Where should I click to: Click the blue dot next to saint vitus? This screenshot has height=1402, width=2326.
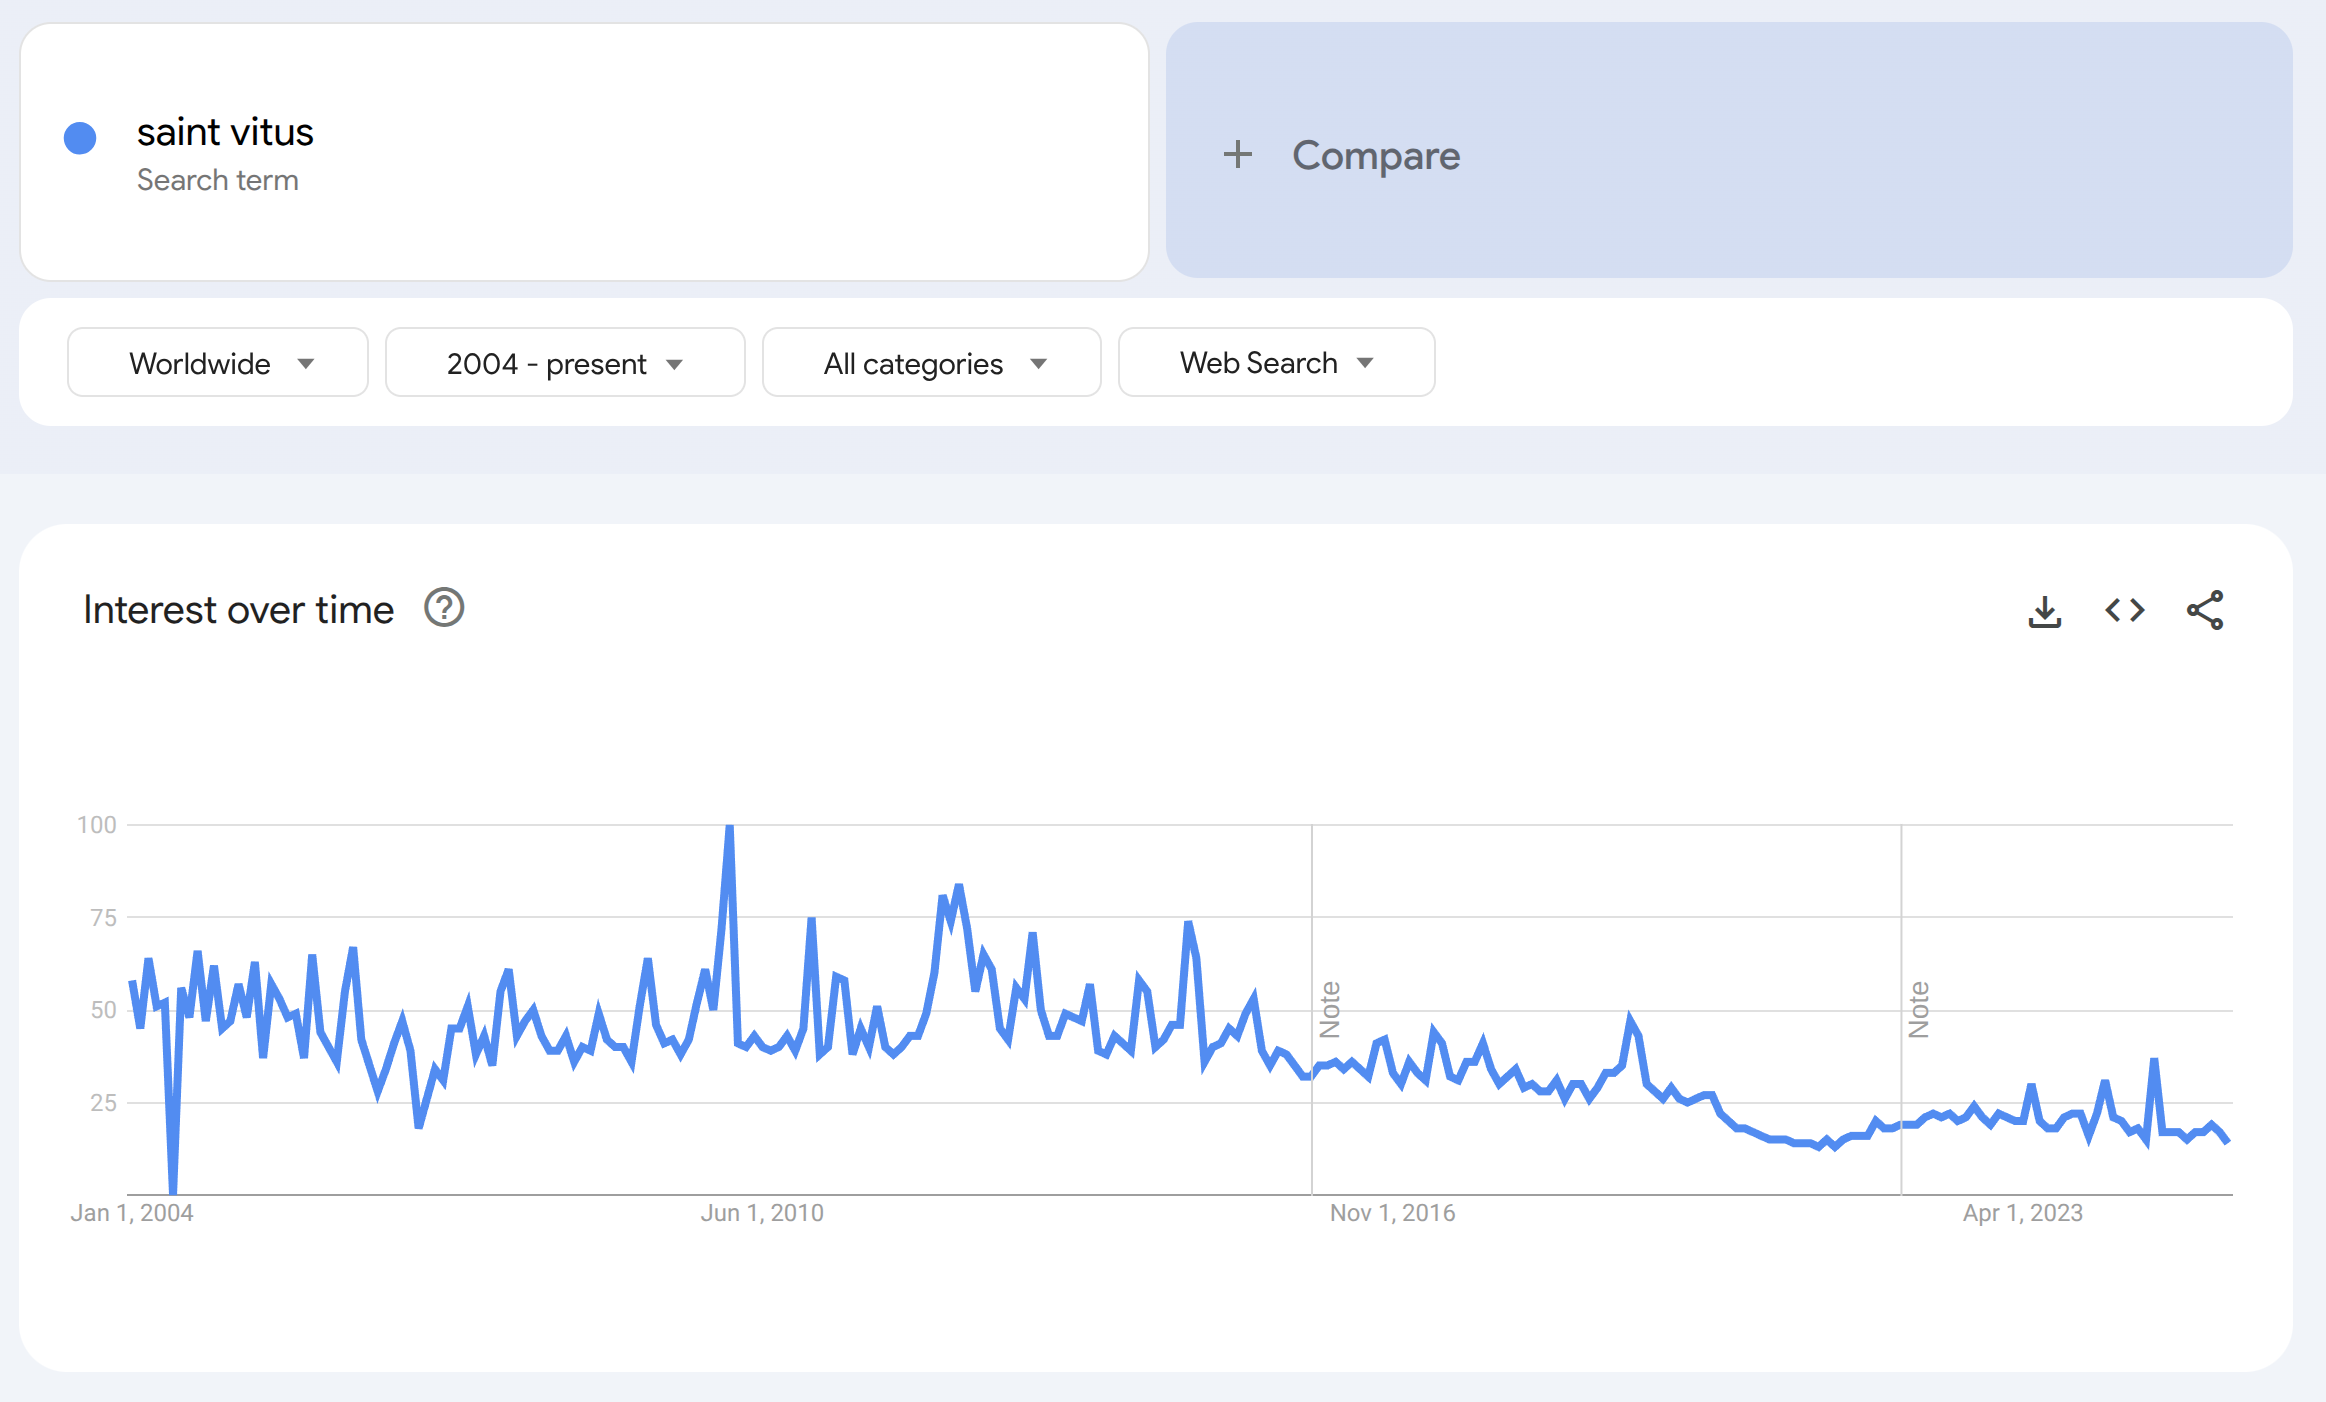pyautogui.click(x=80, y=138)
